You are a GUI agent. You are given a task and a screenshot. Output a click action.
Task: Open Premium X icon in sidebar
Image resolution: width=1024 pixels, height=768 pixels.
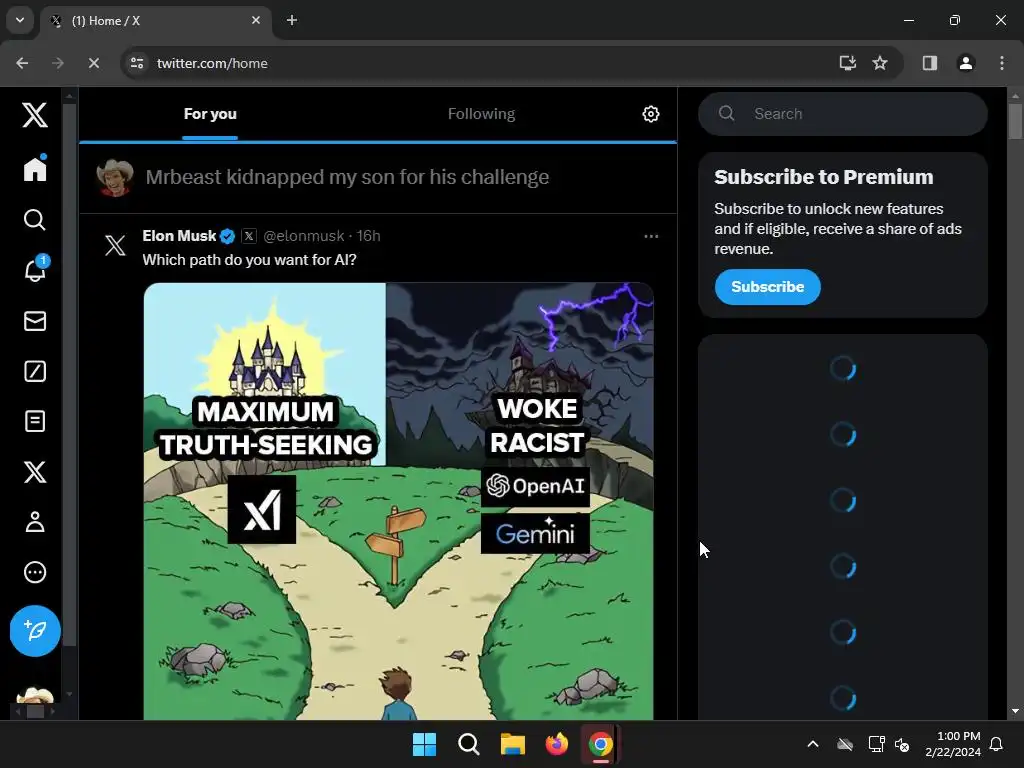(35, 472)
